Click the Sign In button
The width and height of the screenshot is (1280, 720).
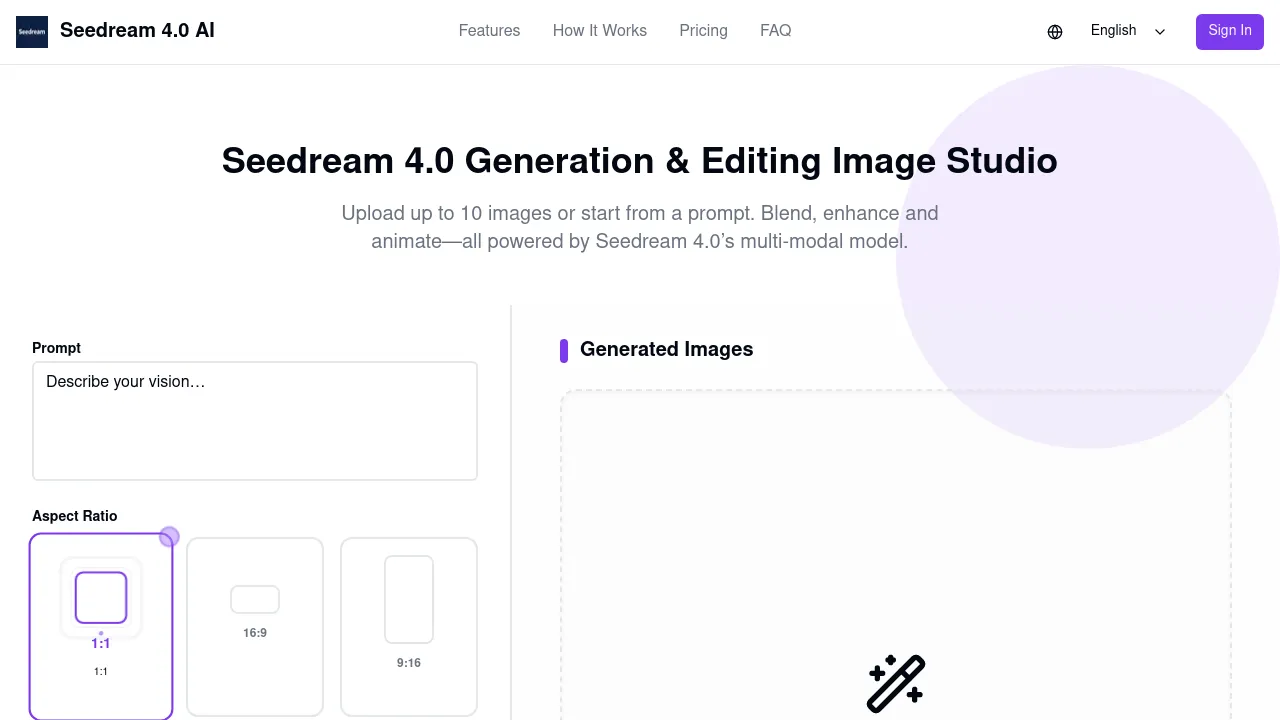pyautogui.click(x=1230, y=31)
